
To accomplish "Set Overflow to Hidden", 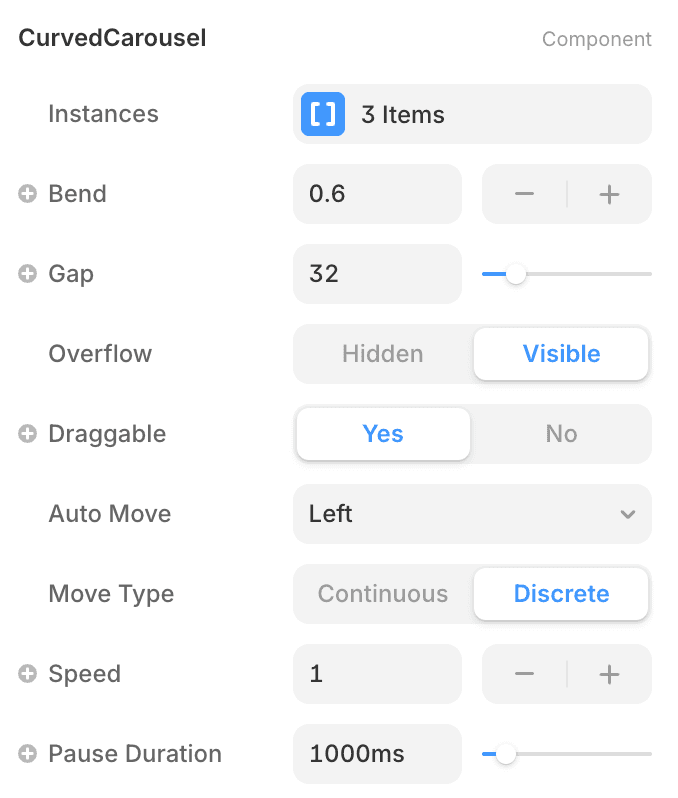I will (x=383, y=354).
